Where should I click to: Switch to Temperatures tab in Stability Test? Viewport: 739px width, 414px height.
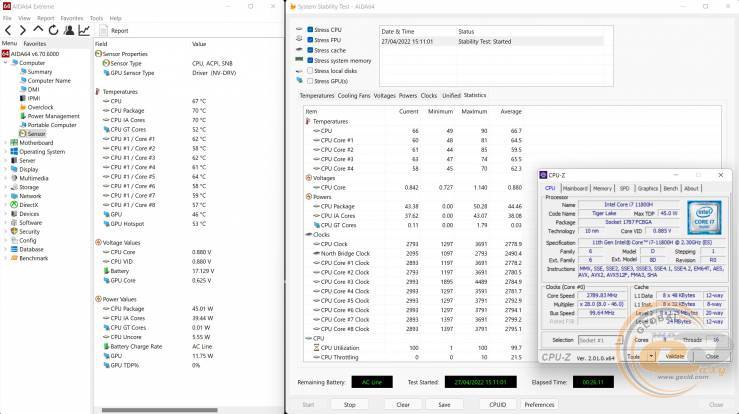pyautogui.click(x=317, y=96)
